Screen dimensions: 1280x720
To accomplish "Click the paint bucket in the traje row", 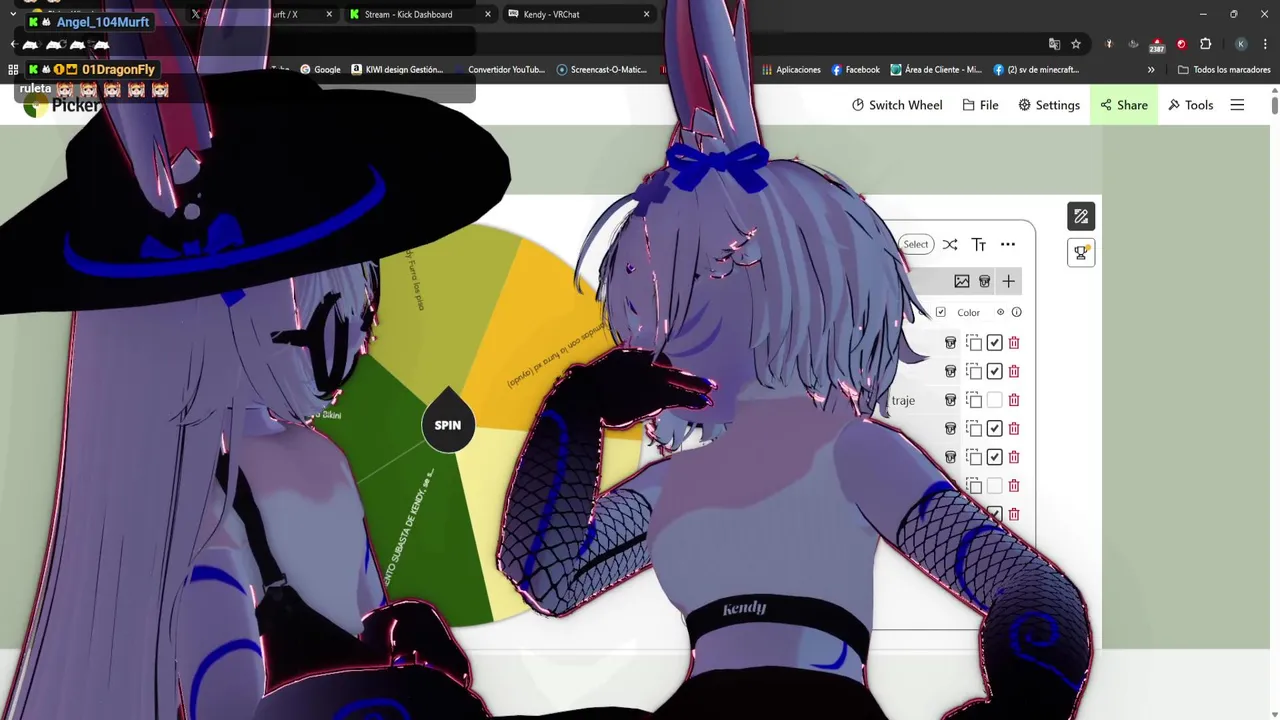I will (950, 400).
